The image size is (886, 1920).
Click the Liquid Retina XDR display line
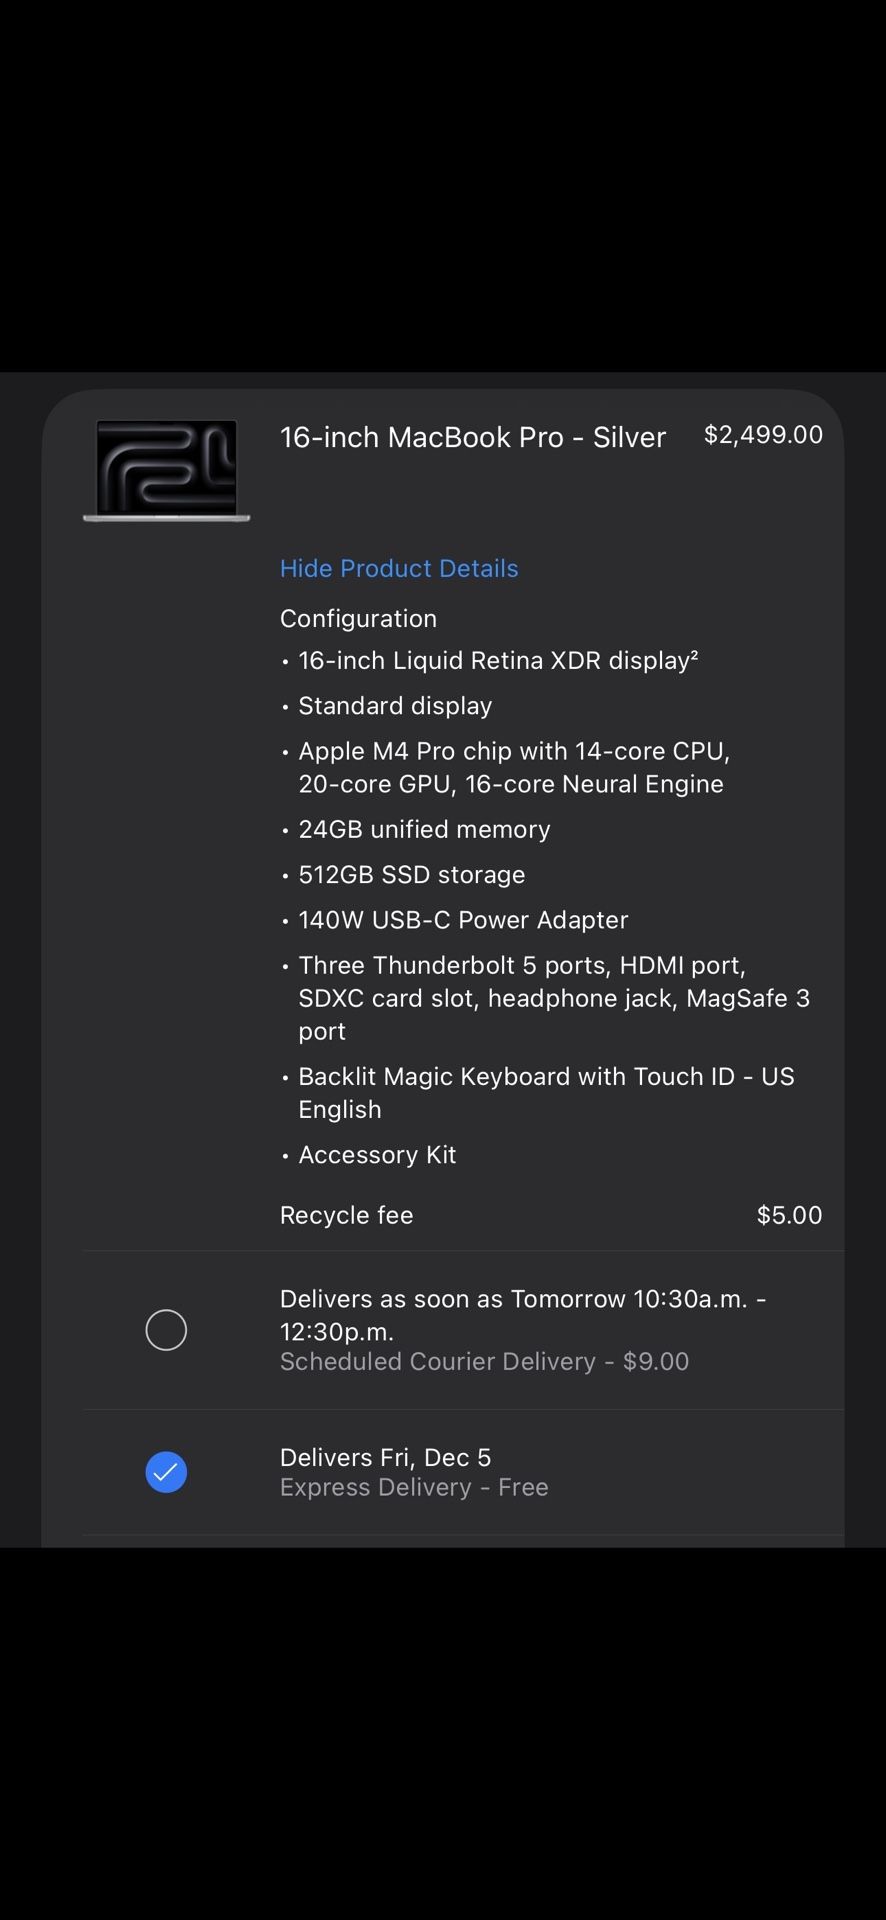tap(498, 660)
